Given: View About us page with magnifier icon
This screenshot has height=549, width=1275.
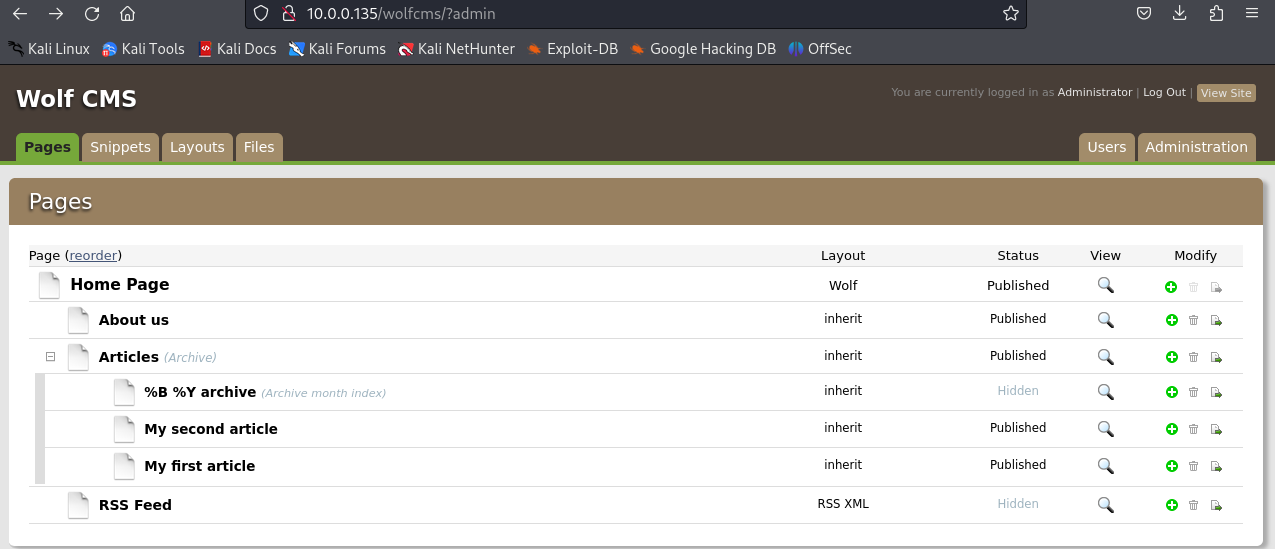Looking at the screenshot, I should tap(1105, 320).
